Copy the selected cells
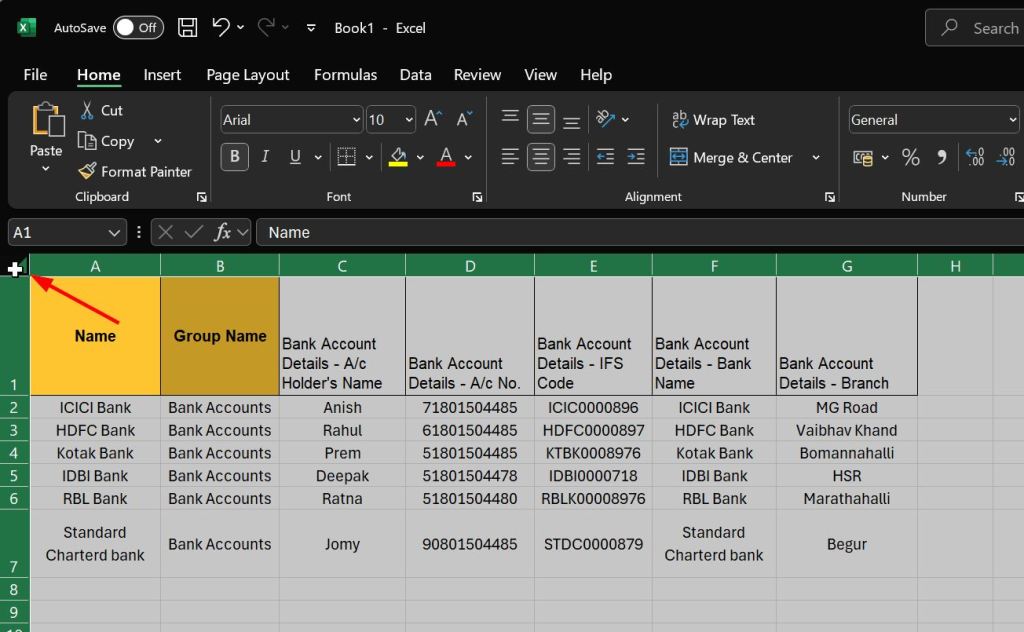Viewport: 1024px width, 632px height. coord(106,141)
